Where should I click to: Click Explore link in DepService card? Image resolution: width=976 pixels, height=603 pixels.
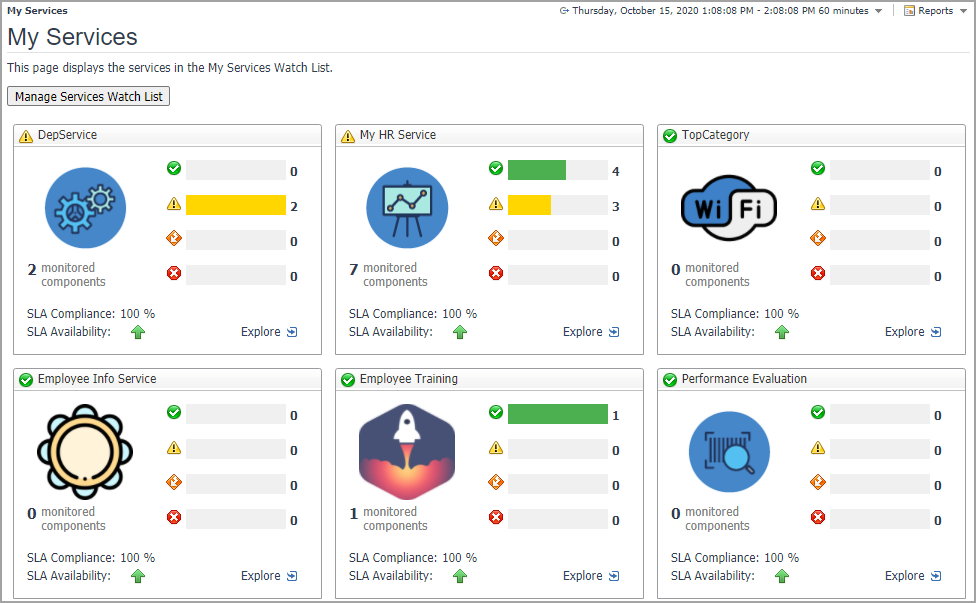pos(269,332)
